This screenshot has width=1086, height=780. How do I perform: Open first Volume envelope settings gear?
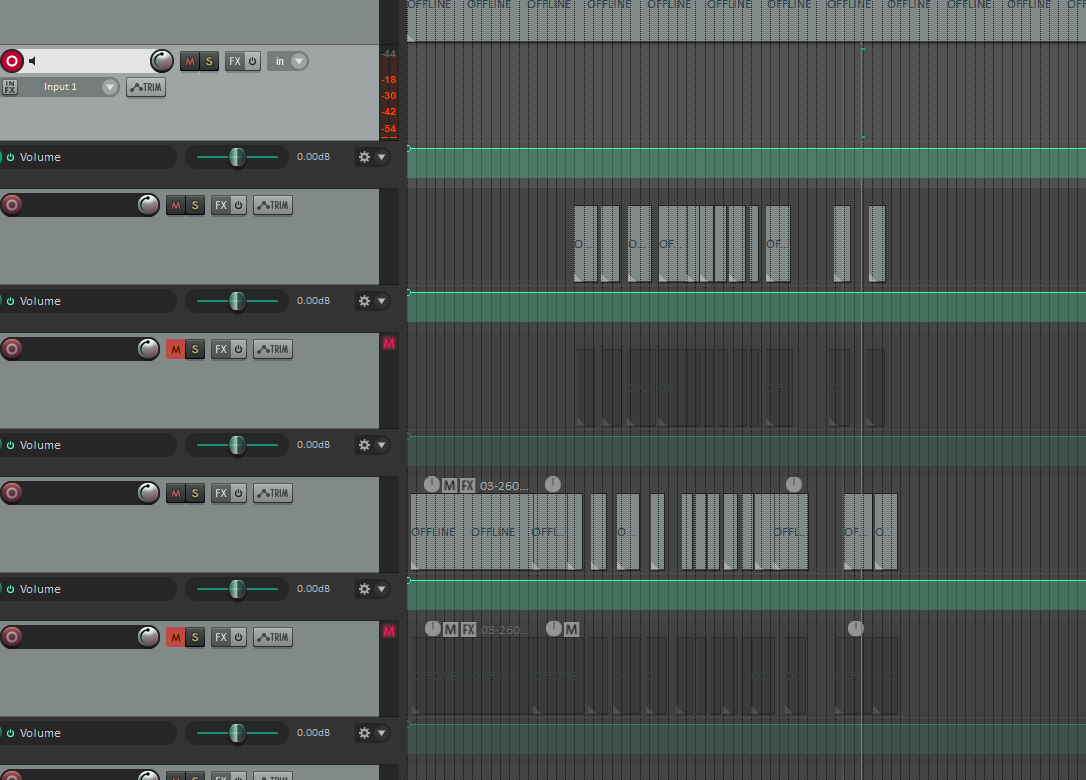point(364,157)
